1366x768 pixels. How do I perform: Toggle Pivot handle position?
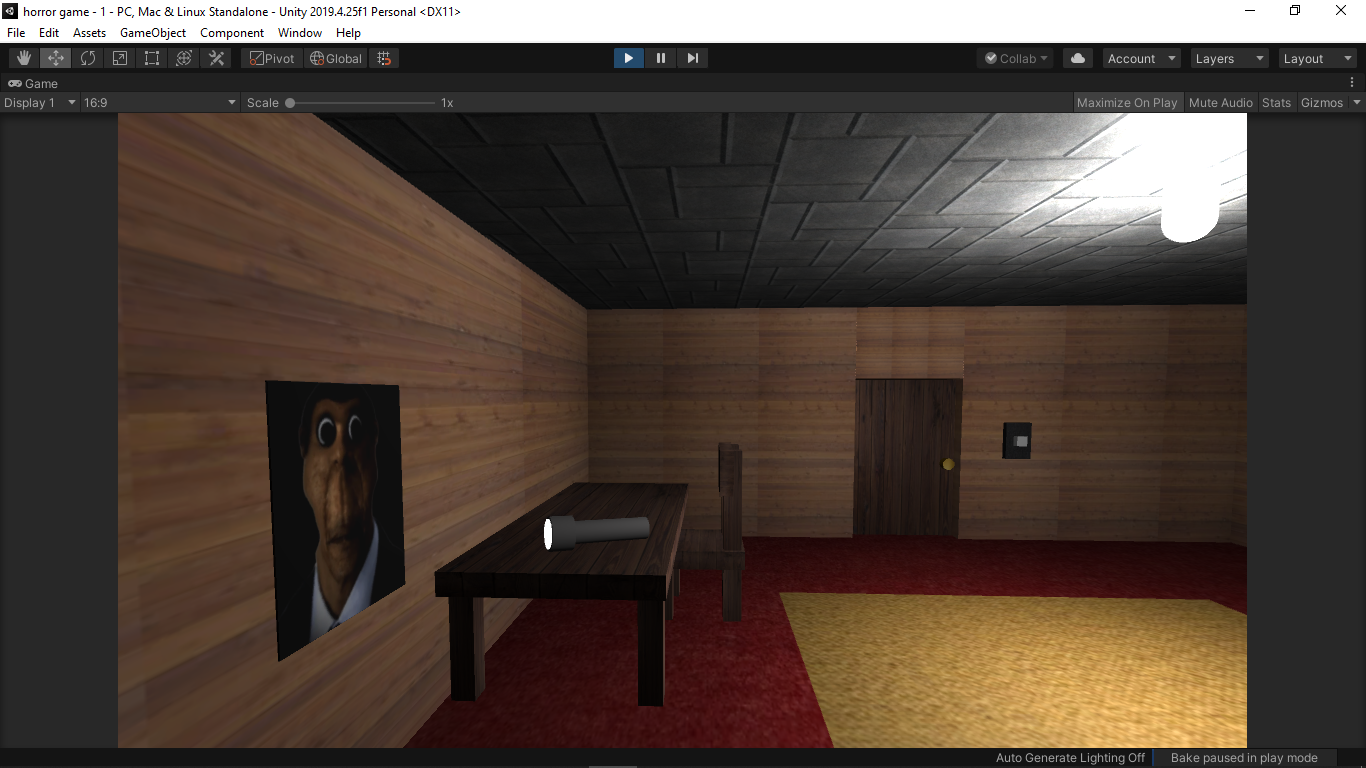pos(272,58)
